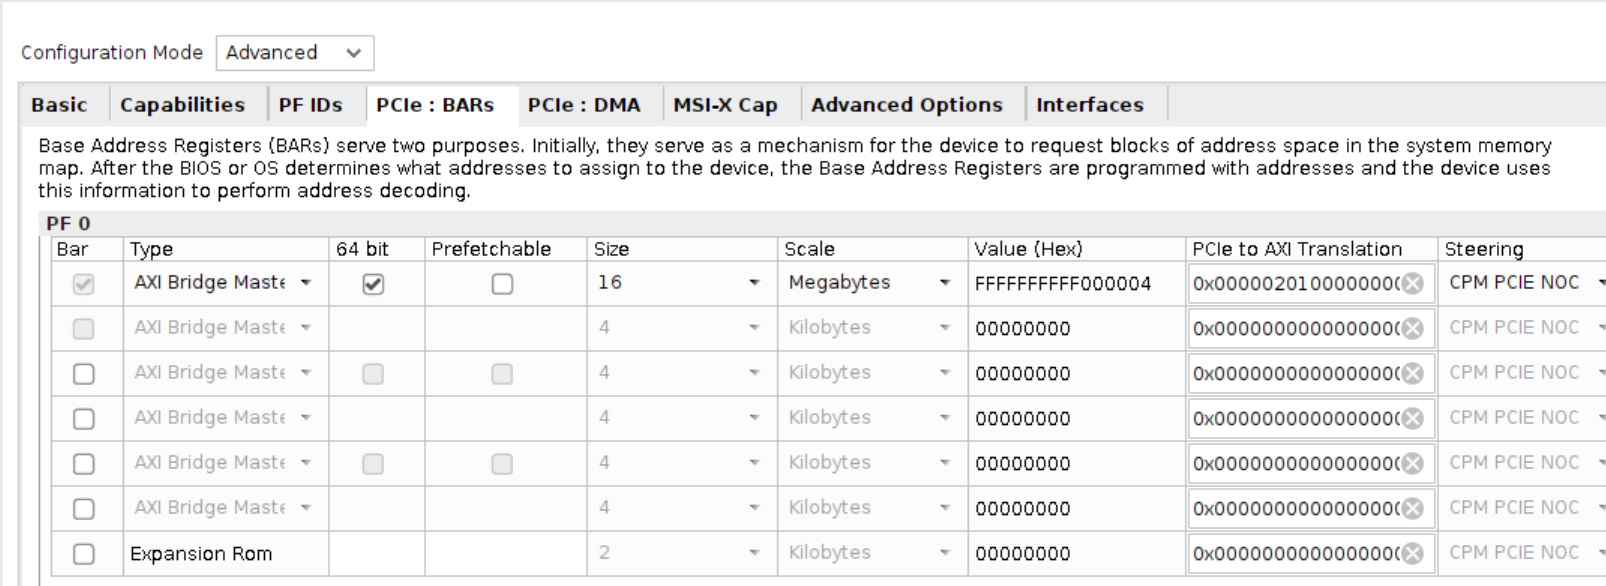1606x586 pixels.
Task: Open the first AXI Bridge Master Type dropdown
Action: 223,283
